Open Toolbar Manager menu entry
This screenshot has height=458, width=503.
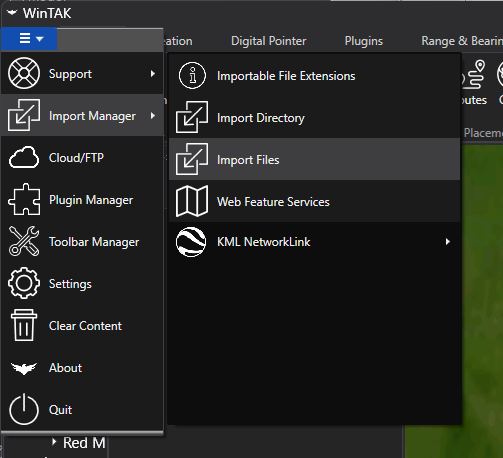click(x=82, y=241)
